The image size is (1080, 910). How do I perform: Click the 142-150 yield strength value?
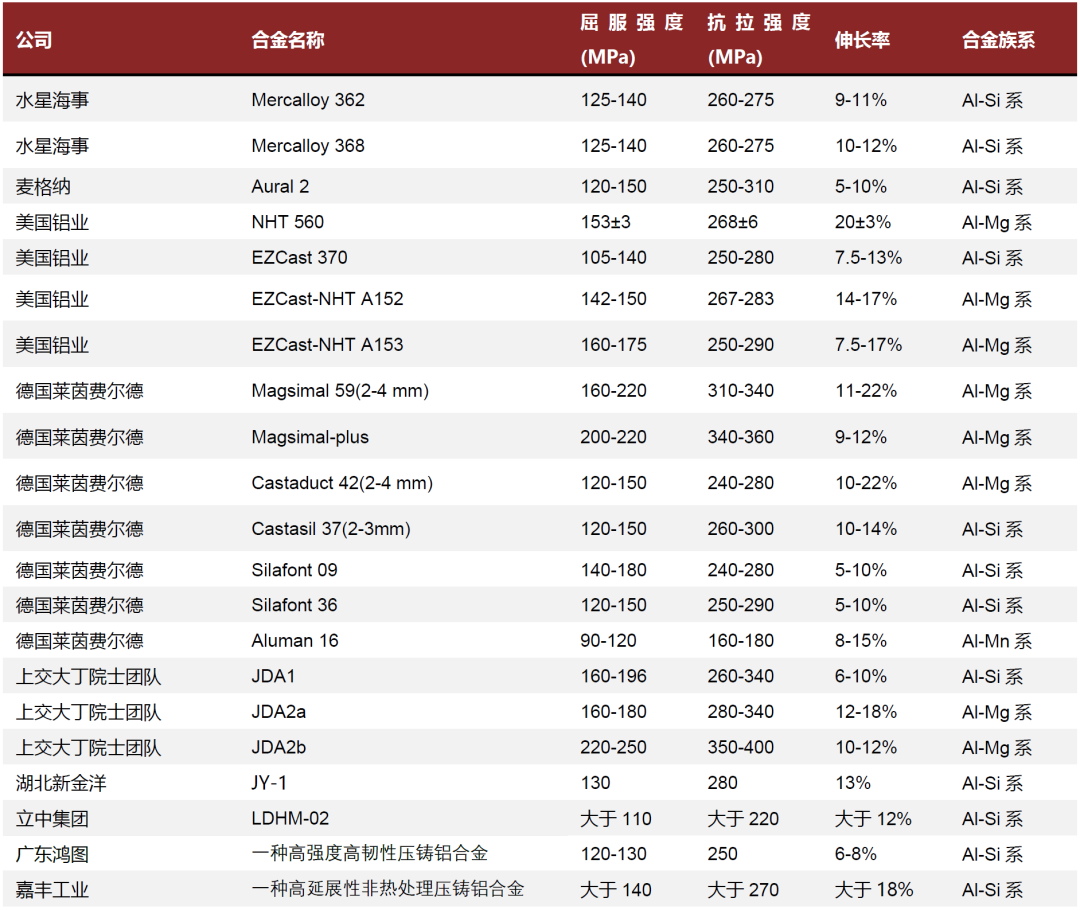613,299
